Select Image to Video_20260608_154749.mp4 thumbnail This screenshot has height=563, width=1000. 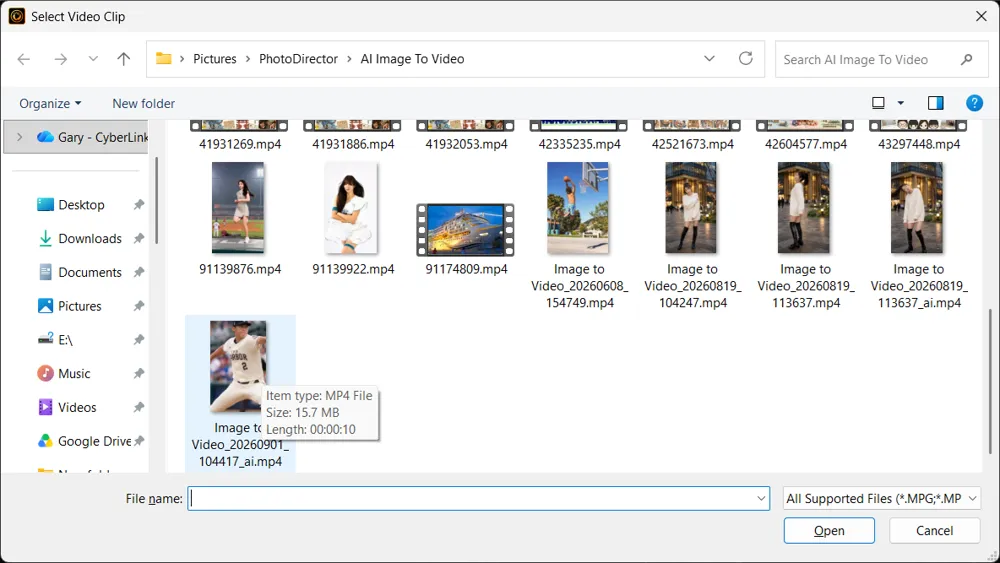click(578, 208)
